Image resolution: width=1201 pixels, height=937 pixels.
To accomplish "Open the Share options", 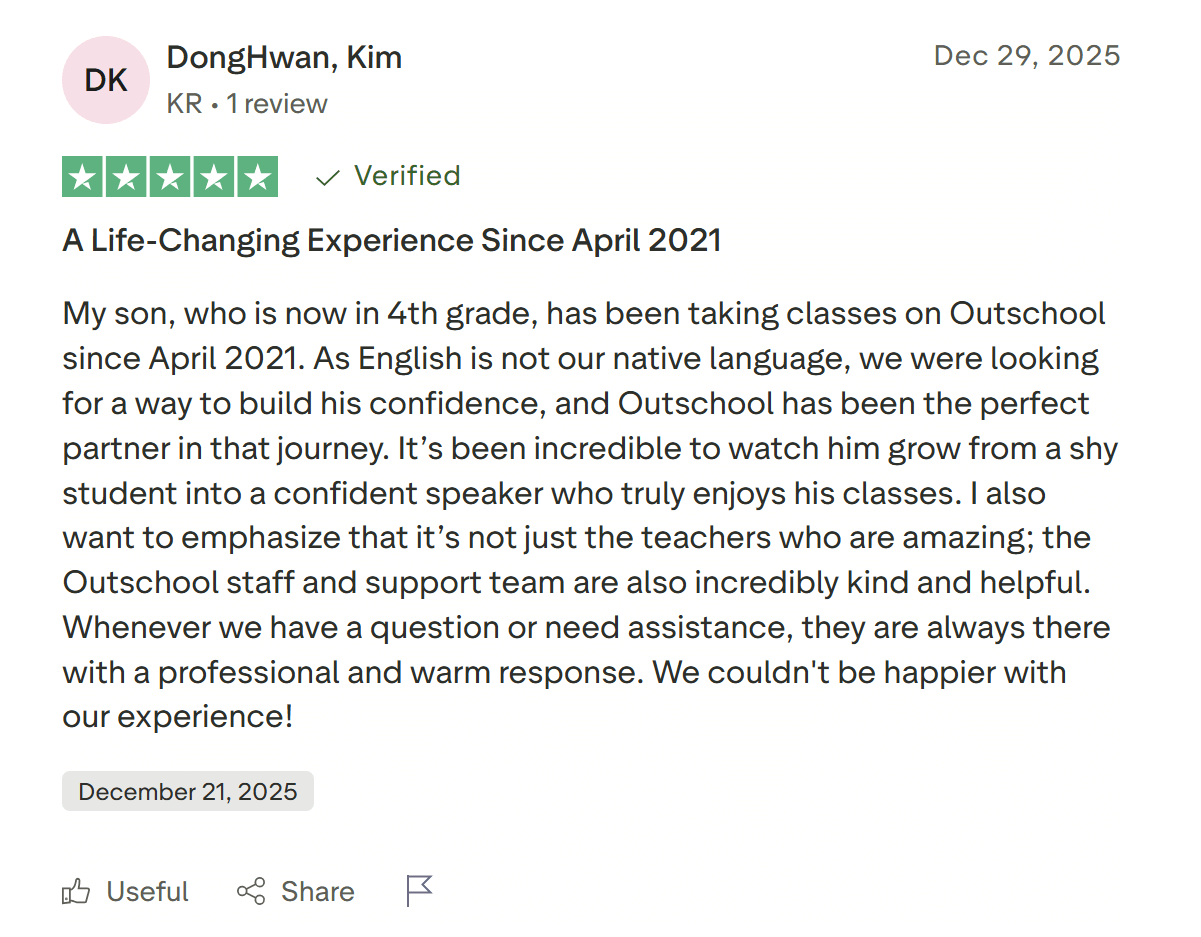I will coord(295,891).
